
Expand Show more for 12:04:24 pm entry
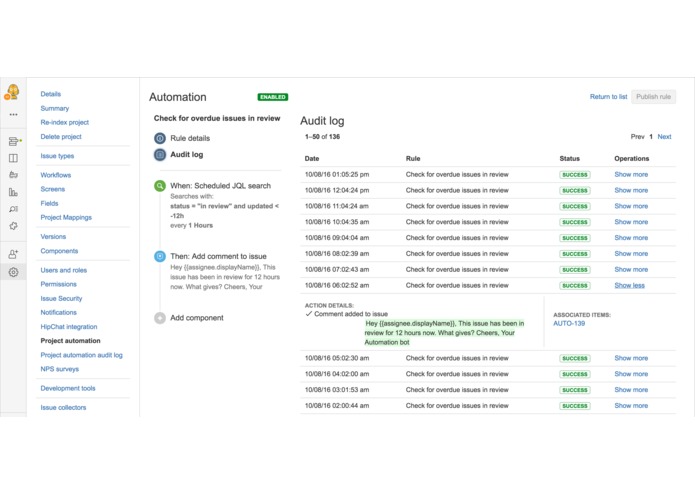click(631, 190)
